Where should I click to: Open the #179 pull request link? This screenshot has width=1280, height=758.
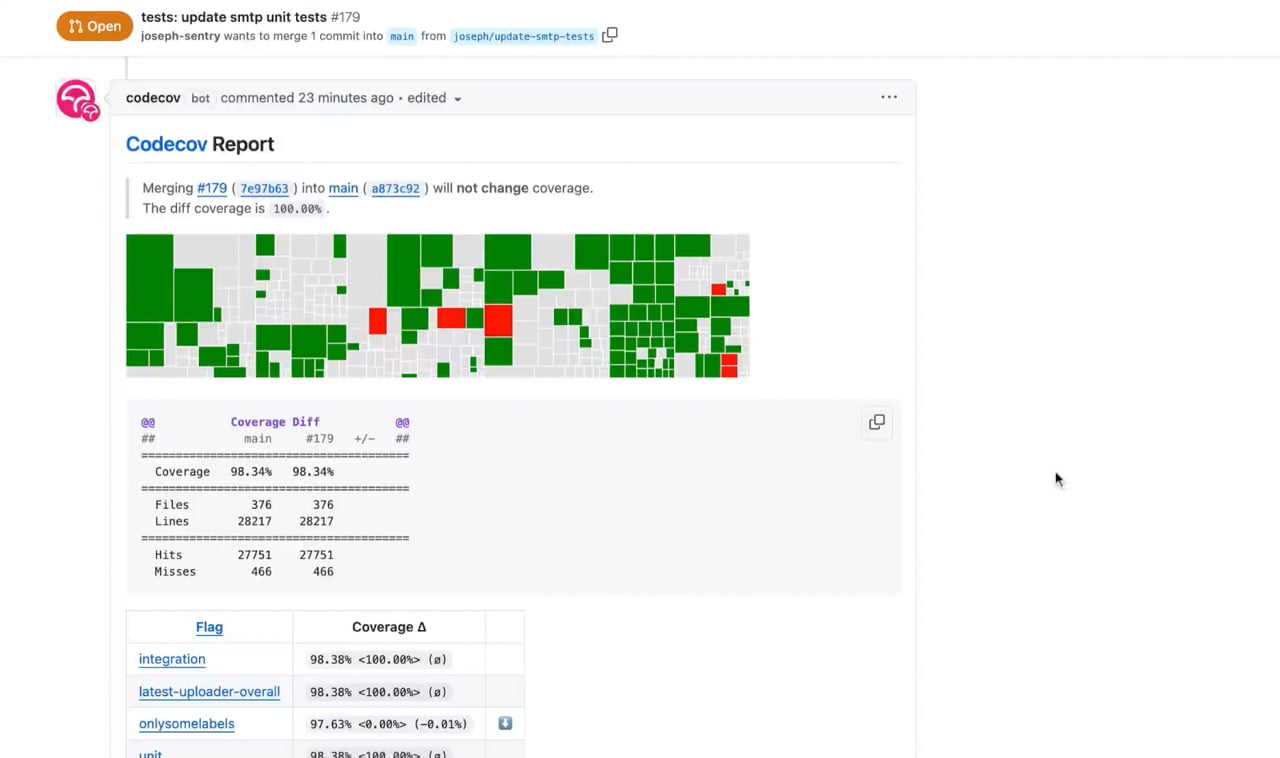click(212, 188)
